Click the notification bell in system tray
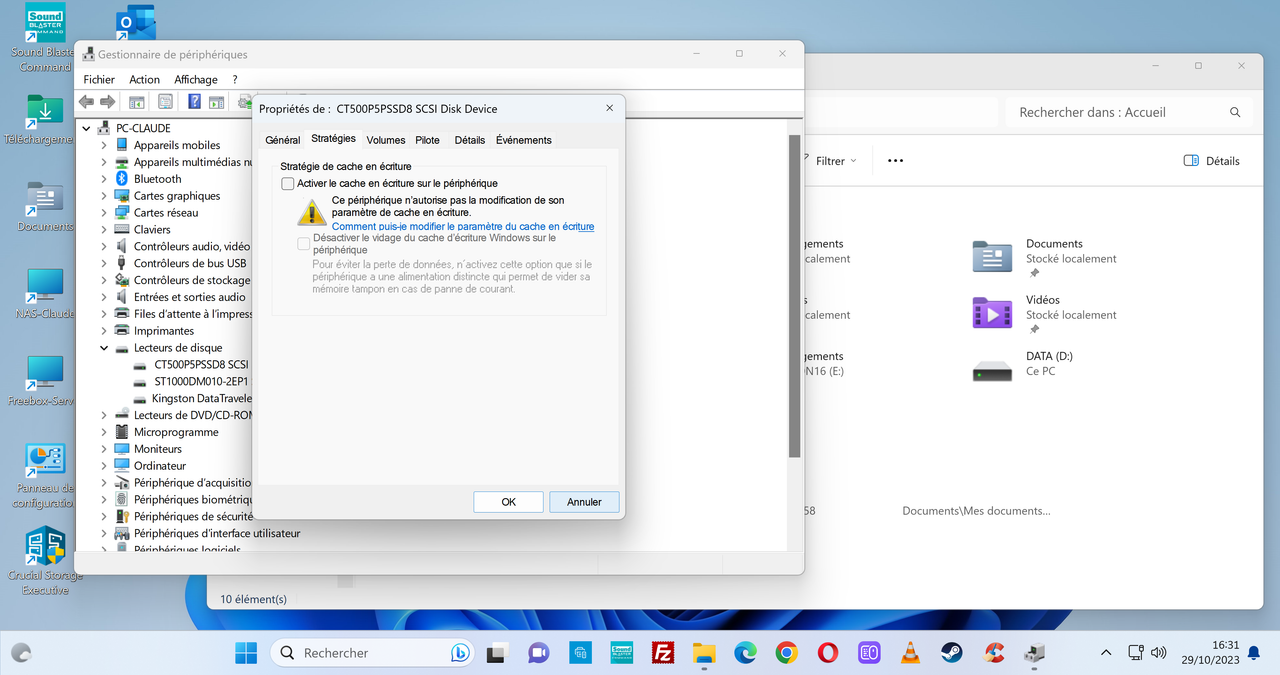 pyautogui.click(x=1252, y=653)
